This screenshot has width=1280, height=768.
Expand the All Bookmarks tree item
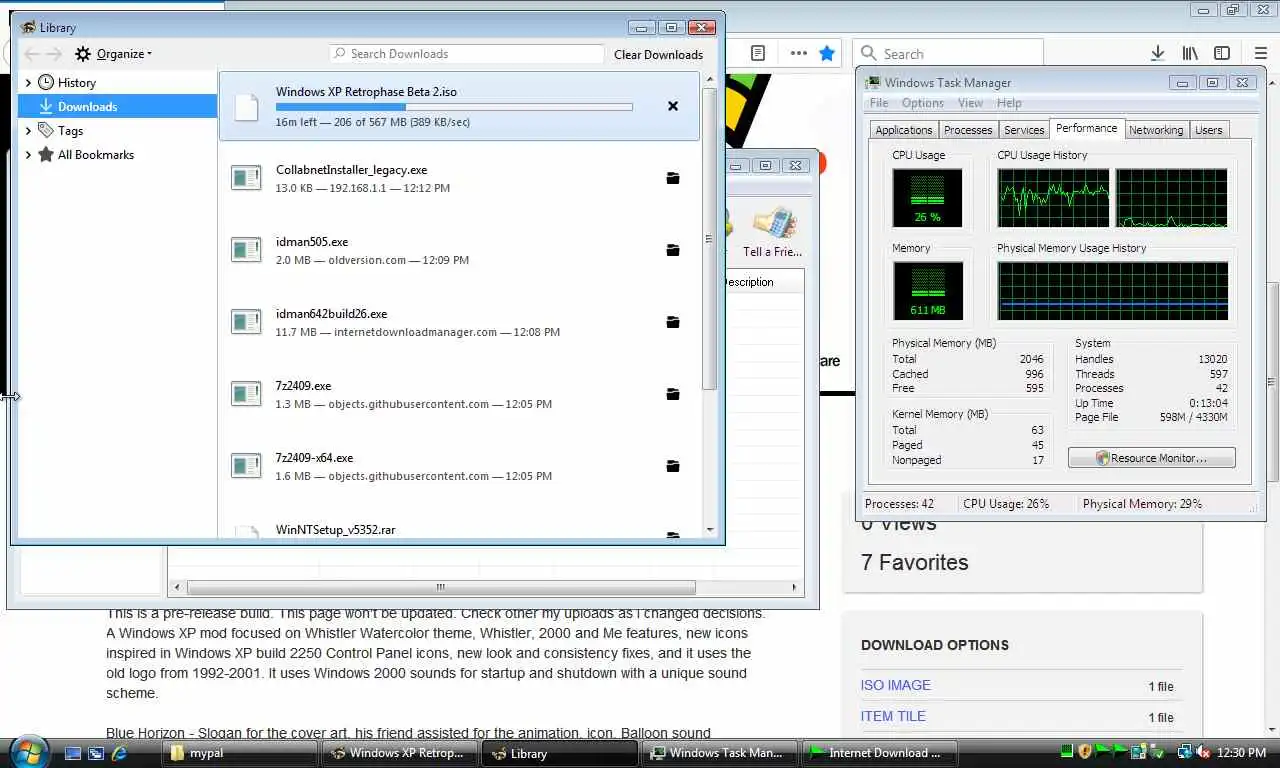click(x=28, y=155)
